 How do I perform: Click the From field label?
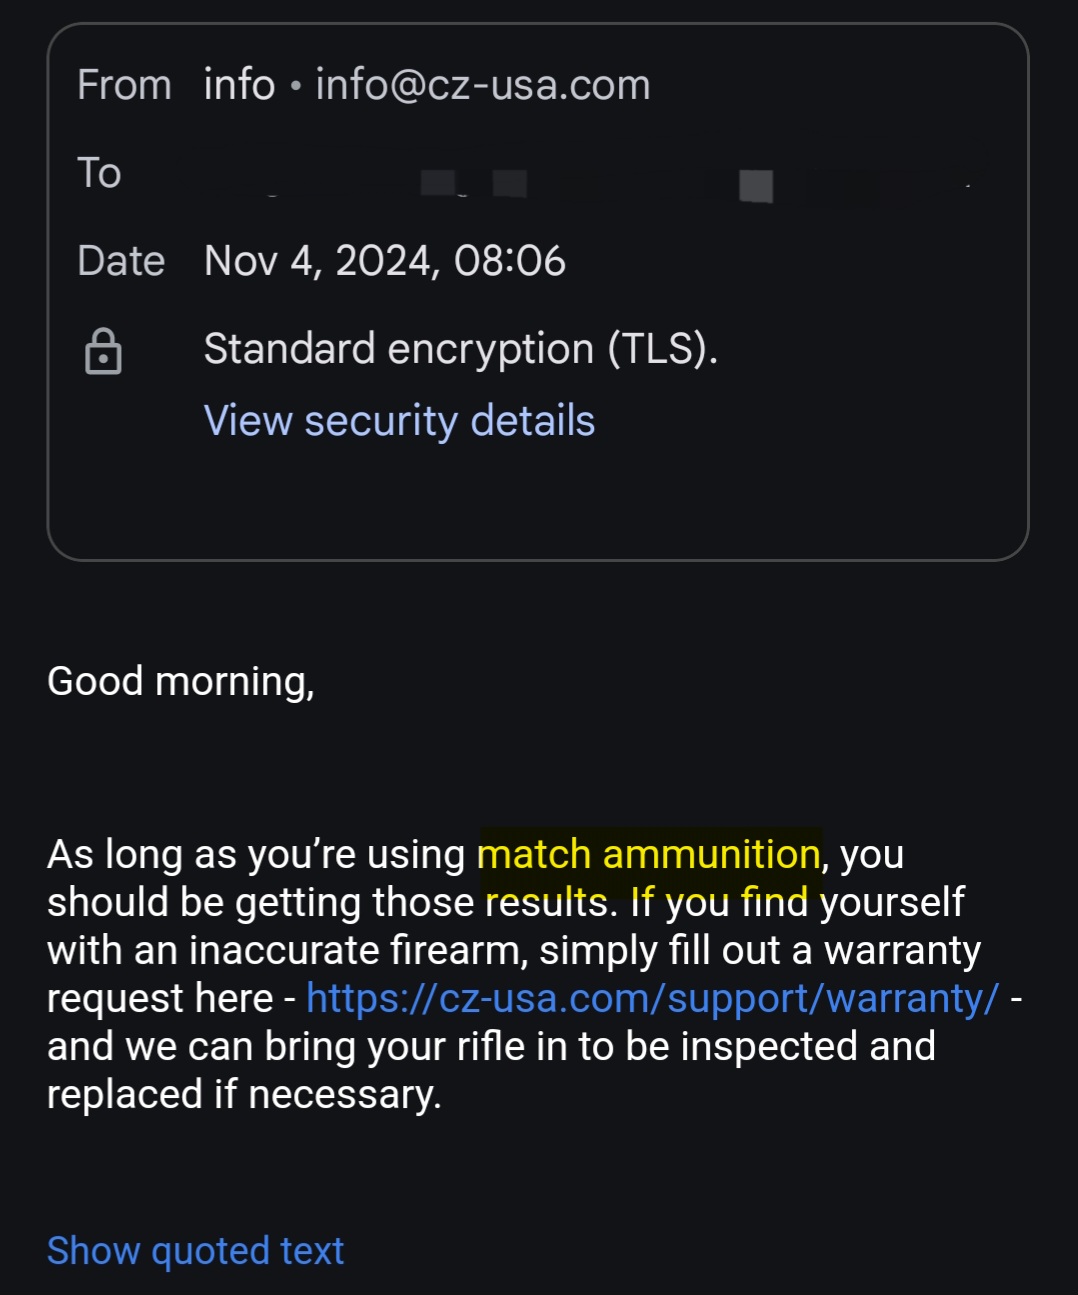[124, 85]
